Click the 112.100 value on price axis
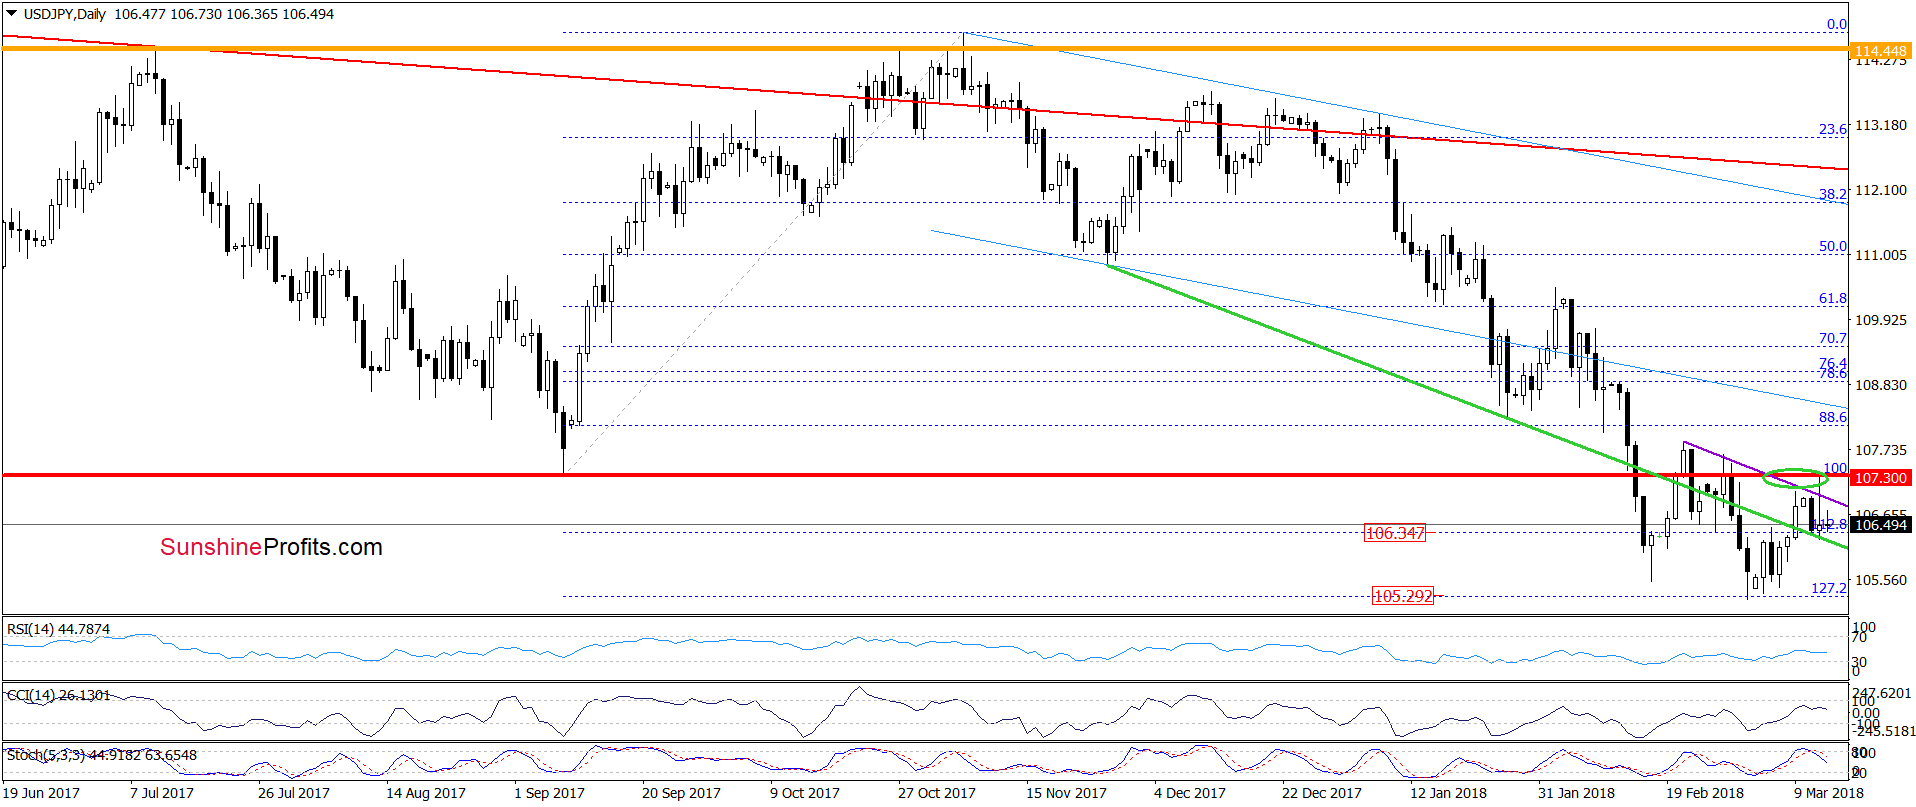Screen dimensions: 1916x807 [1880, 190]
